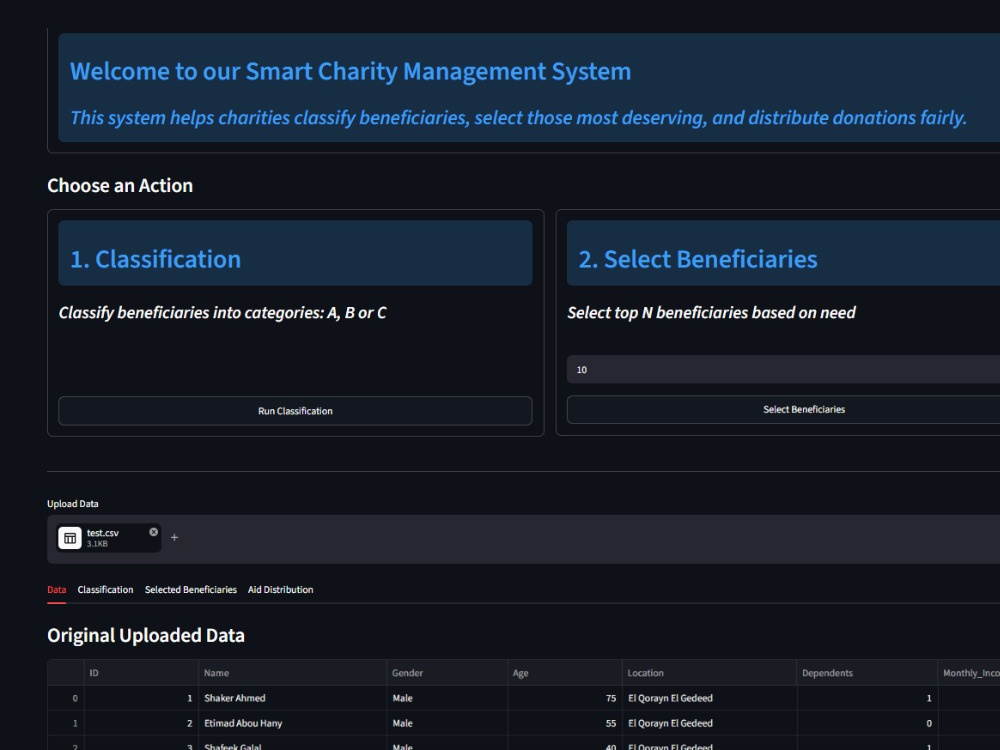Click Etimad Abou Hany's Male gender cell
Viewport: 1000px width, 750px height.
[446, 723]
